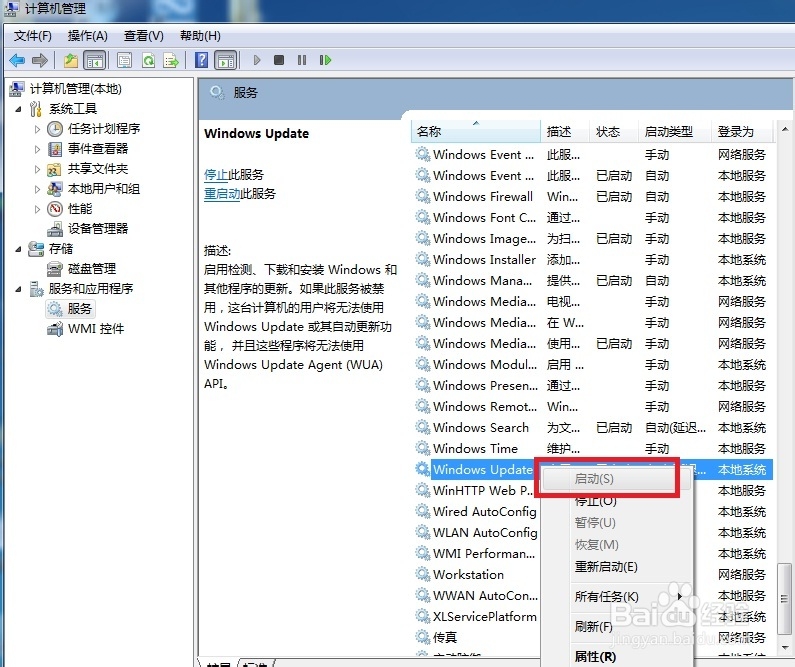Sort services by 登录为 column header
This screenshot has height=667, width=795.
tap(742, 132)
